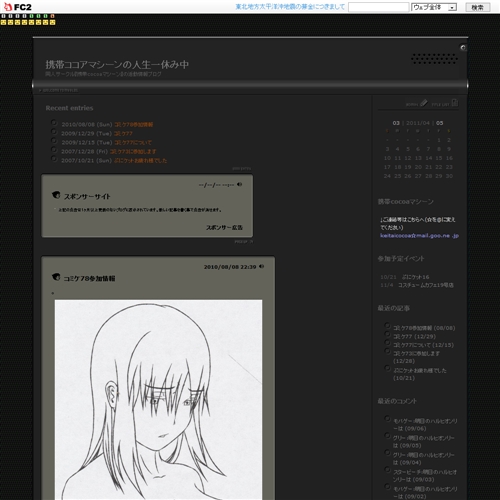Click the icon beside the 2010/08/08 22:39 timestamp

pos(261,266)
